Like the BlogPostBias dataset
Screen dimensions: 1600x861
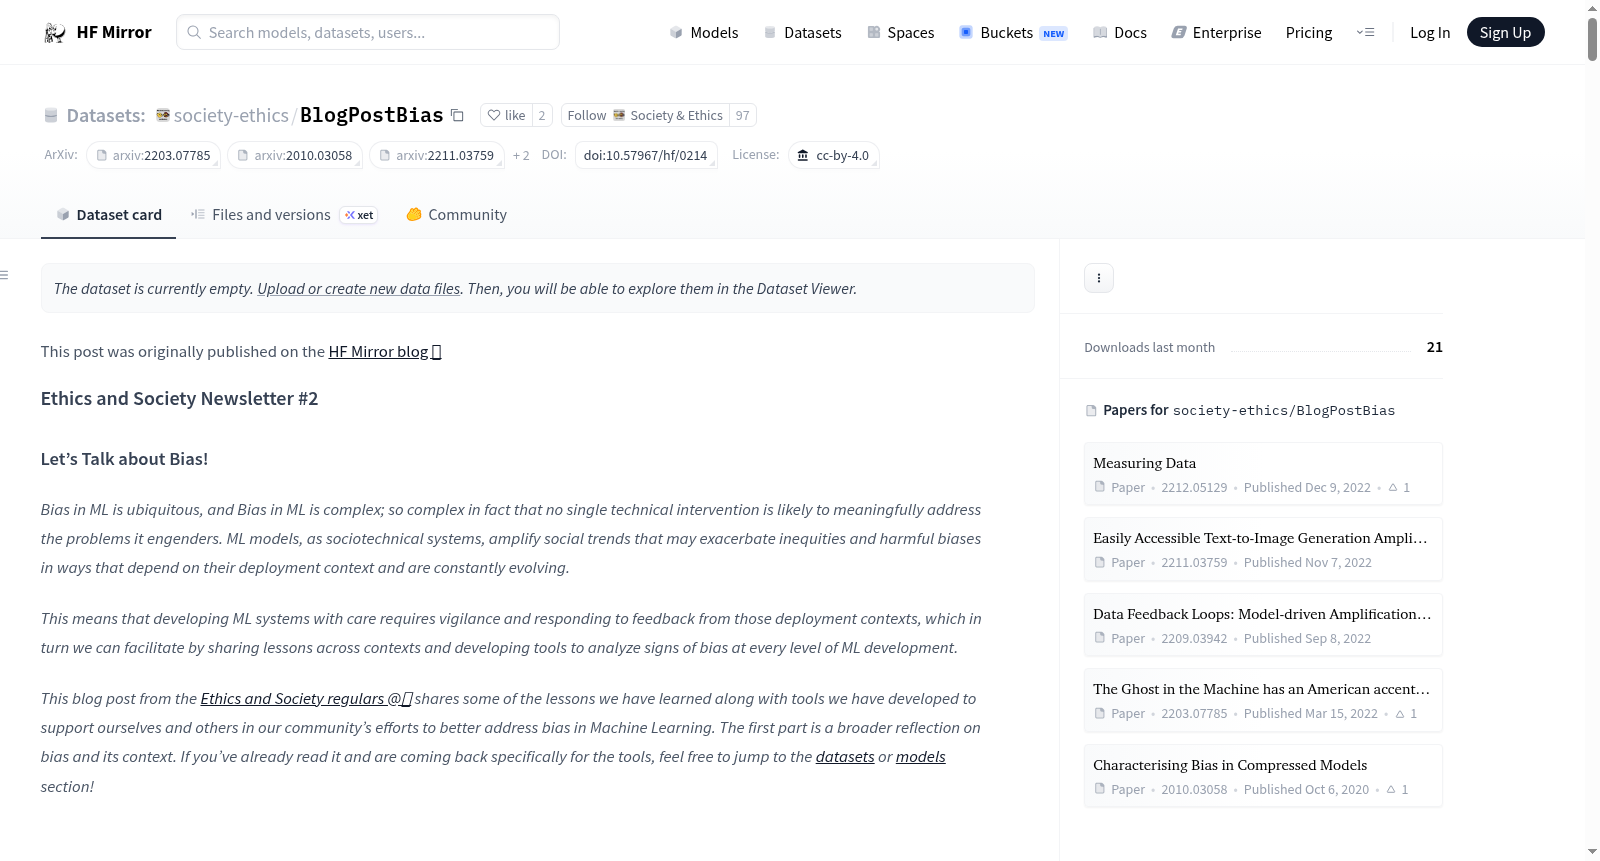506,115
